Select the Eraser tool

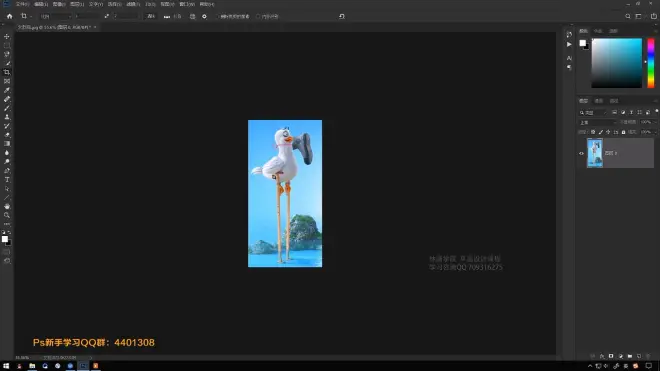pyautogui.click(x=7, y=135)
